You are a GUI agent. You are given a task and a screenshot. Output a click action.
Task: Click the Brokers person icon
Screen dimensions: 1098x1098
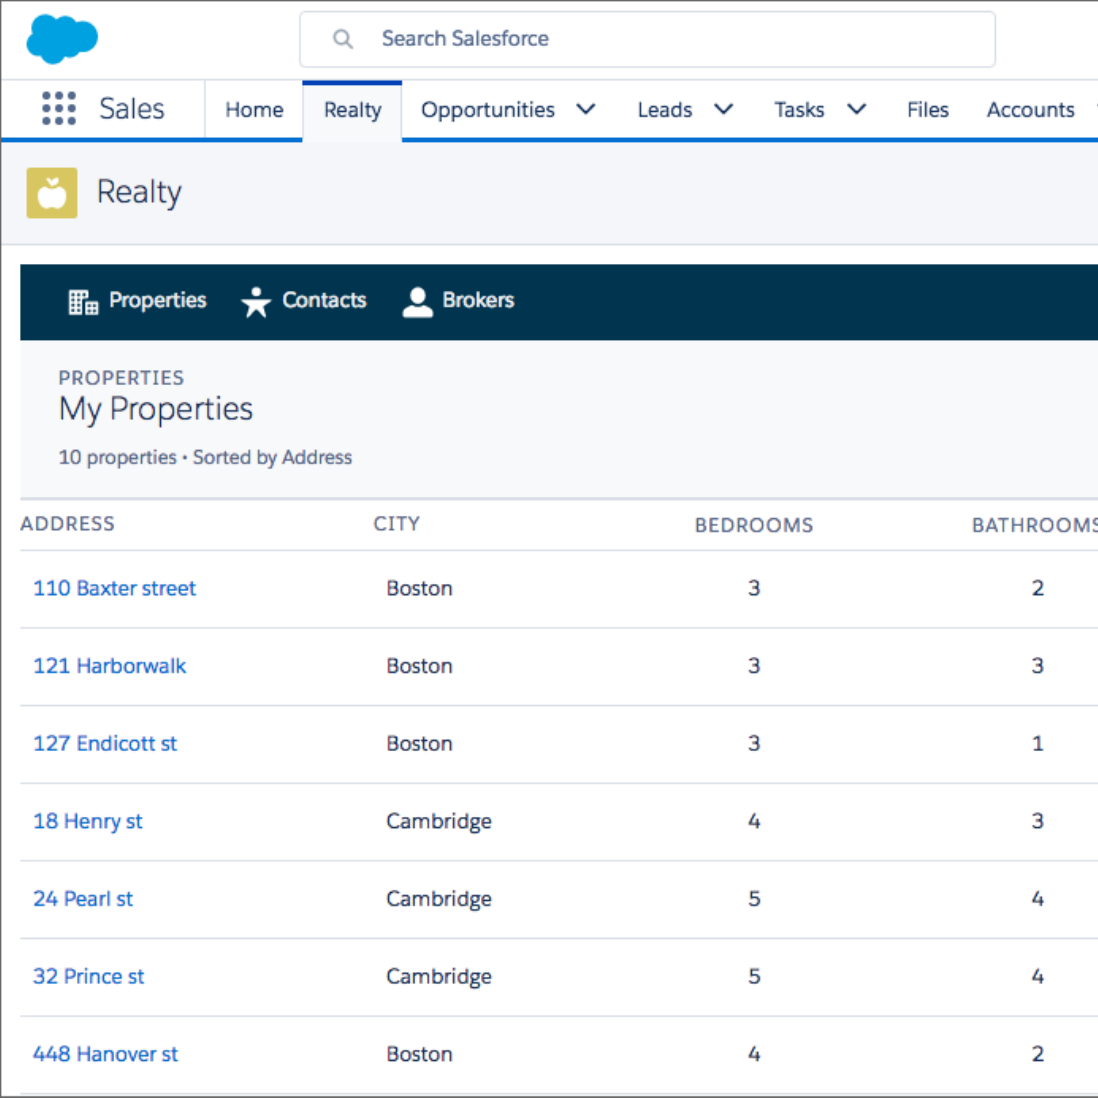pos(417,301)
